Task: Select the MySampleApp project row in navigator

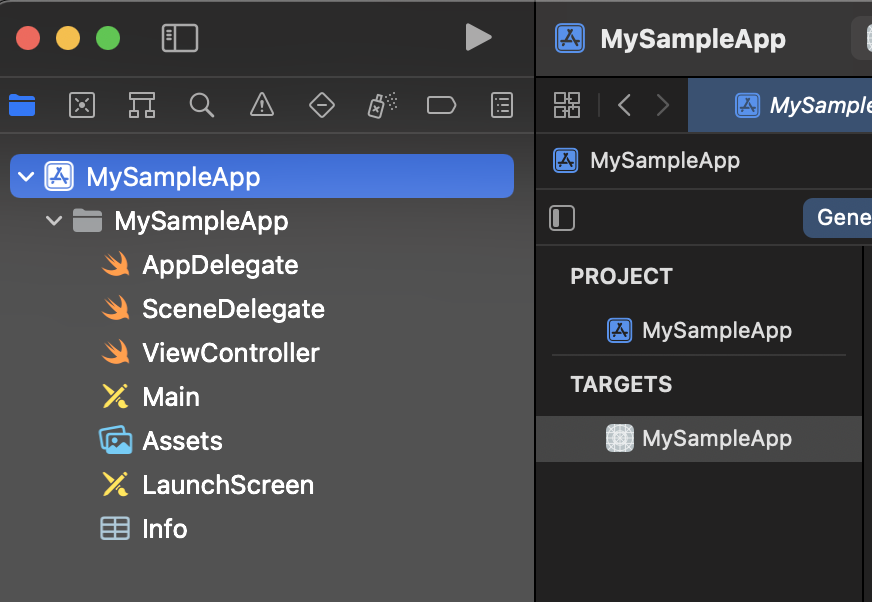Action: pyautogui.click(x=261, y=176)
